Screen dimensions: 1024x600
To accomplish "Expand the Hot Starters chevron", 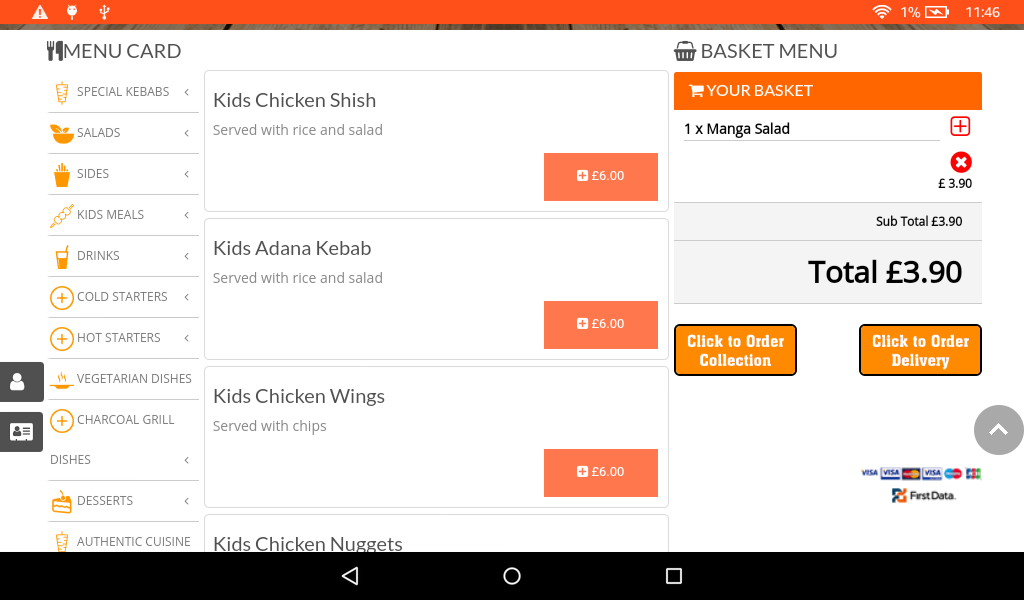I will (x=186, y=338).
